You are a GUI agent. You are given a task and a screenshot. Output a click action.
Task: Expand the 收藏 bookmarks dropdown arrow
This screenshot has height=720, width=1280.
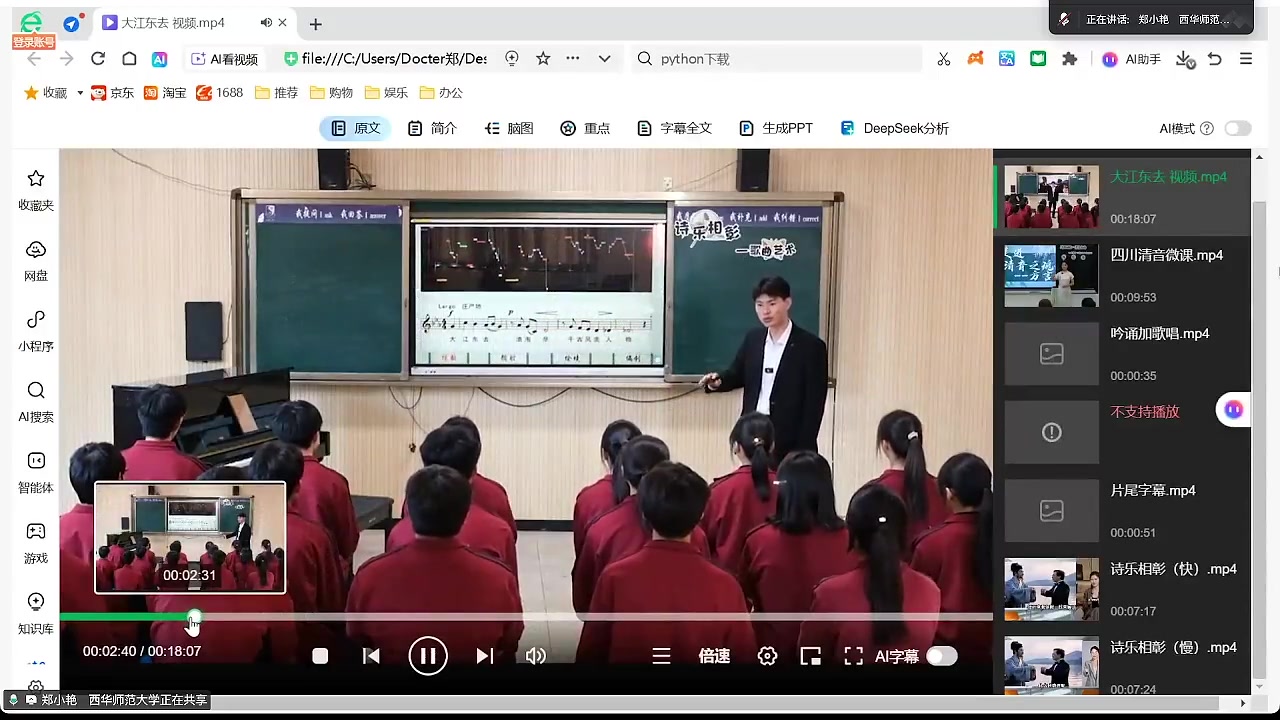pyautogui.click(x=80, y=93)
